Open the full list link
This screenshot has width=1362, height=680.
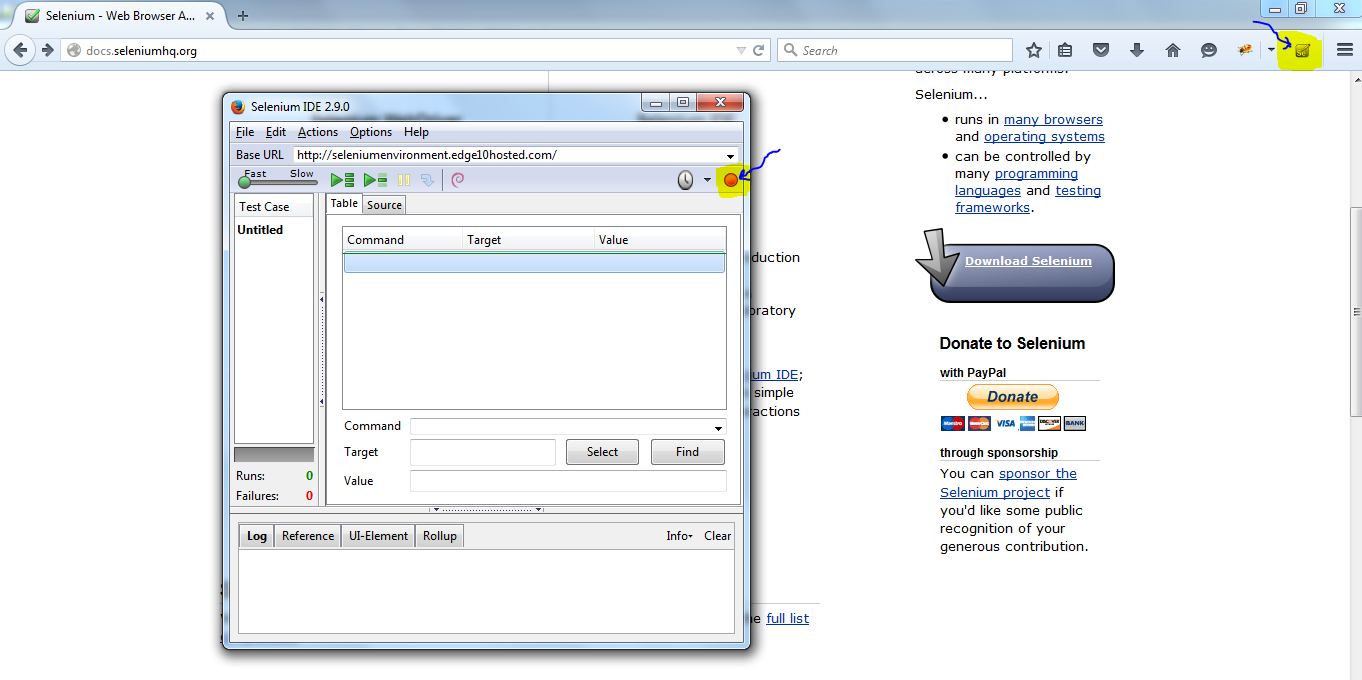click(x=788, y=619)
